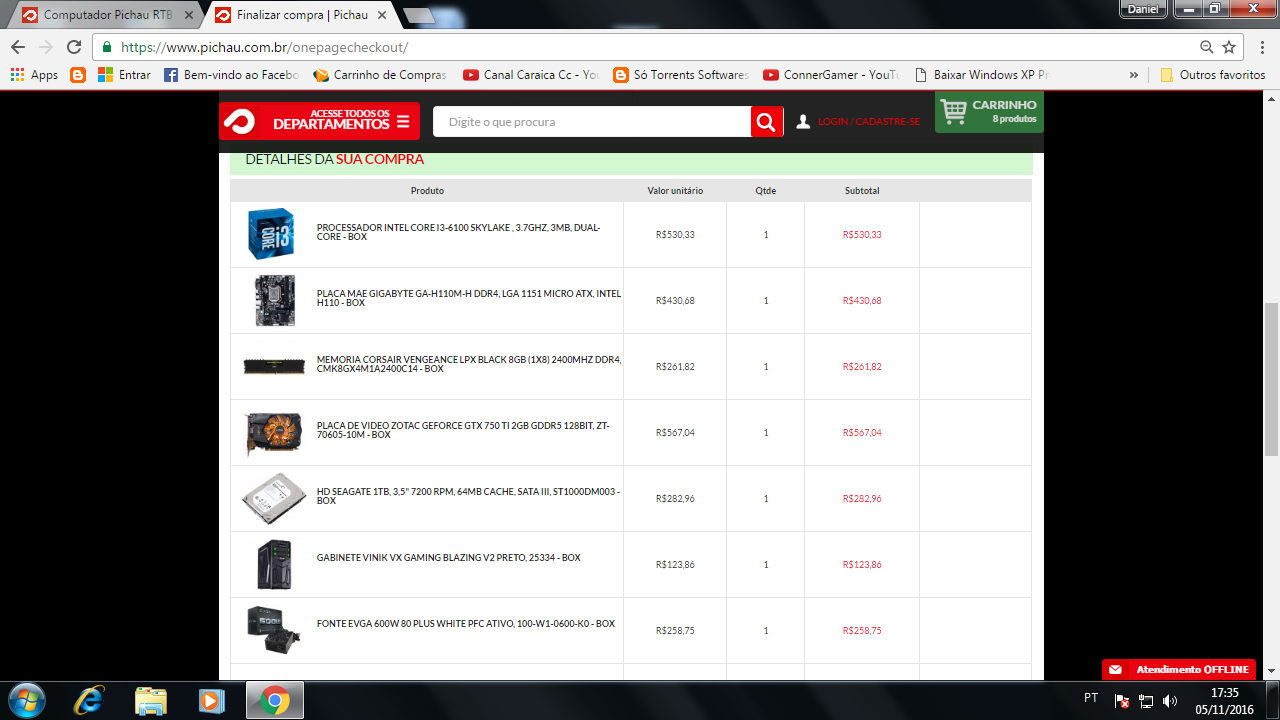Open Baixar Windows XP bookmark

coord(981,75)
